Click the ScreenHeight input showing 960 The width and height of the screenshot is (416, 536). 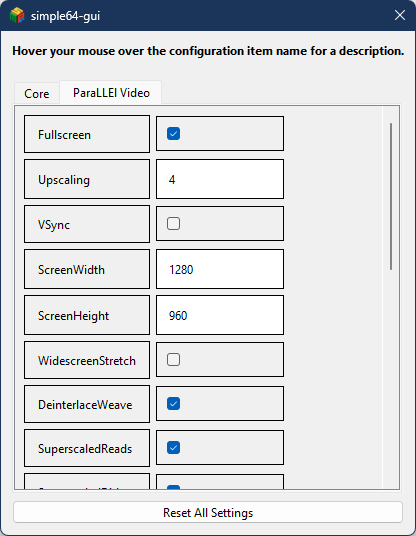pos(220,315)
